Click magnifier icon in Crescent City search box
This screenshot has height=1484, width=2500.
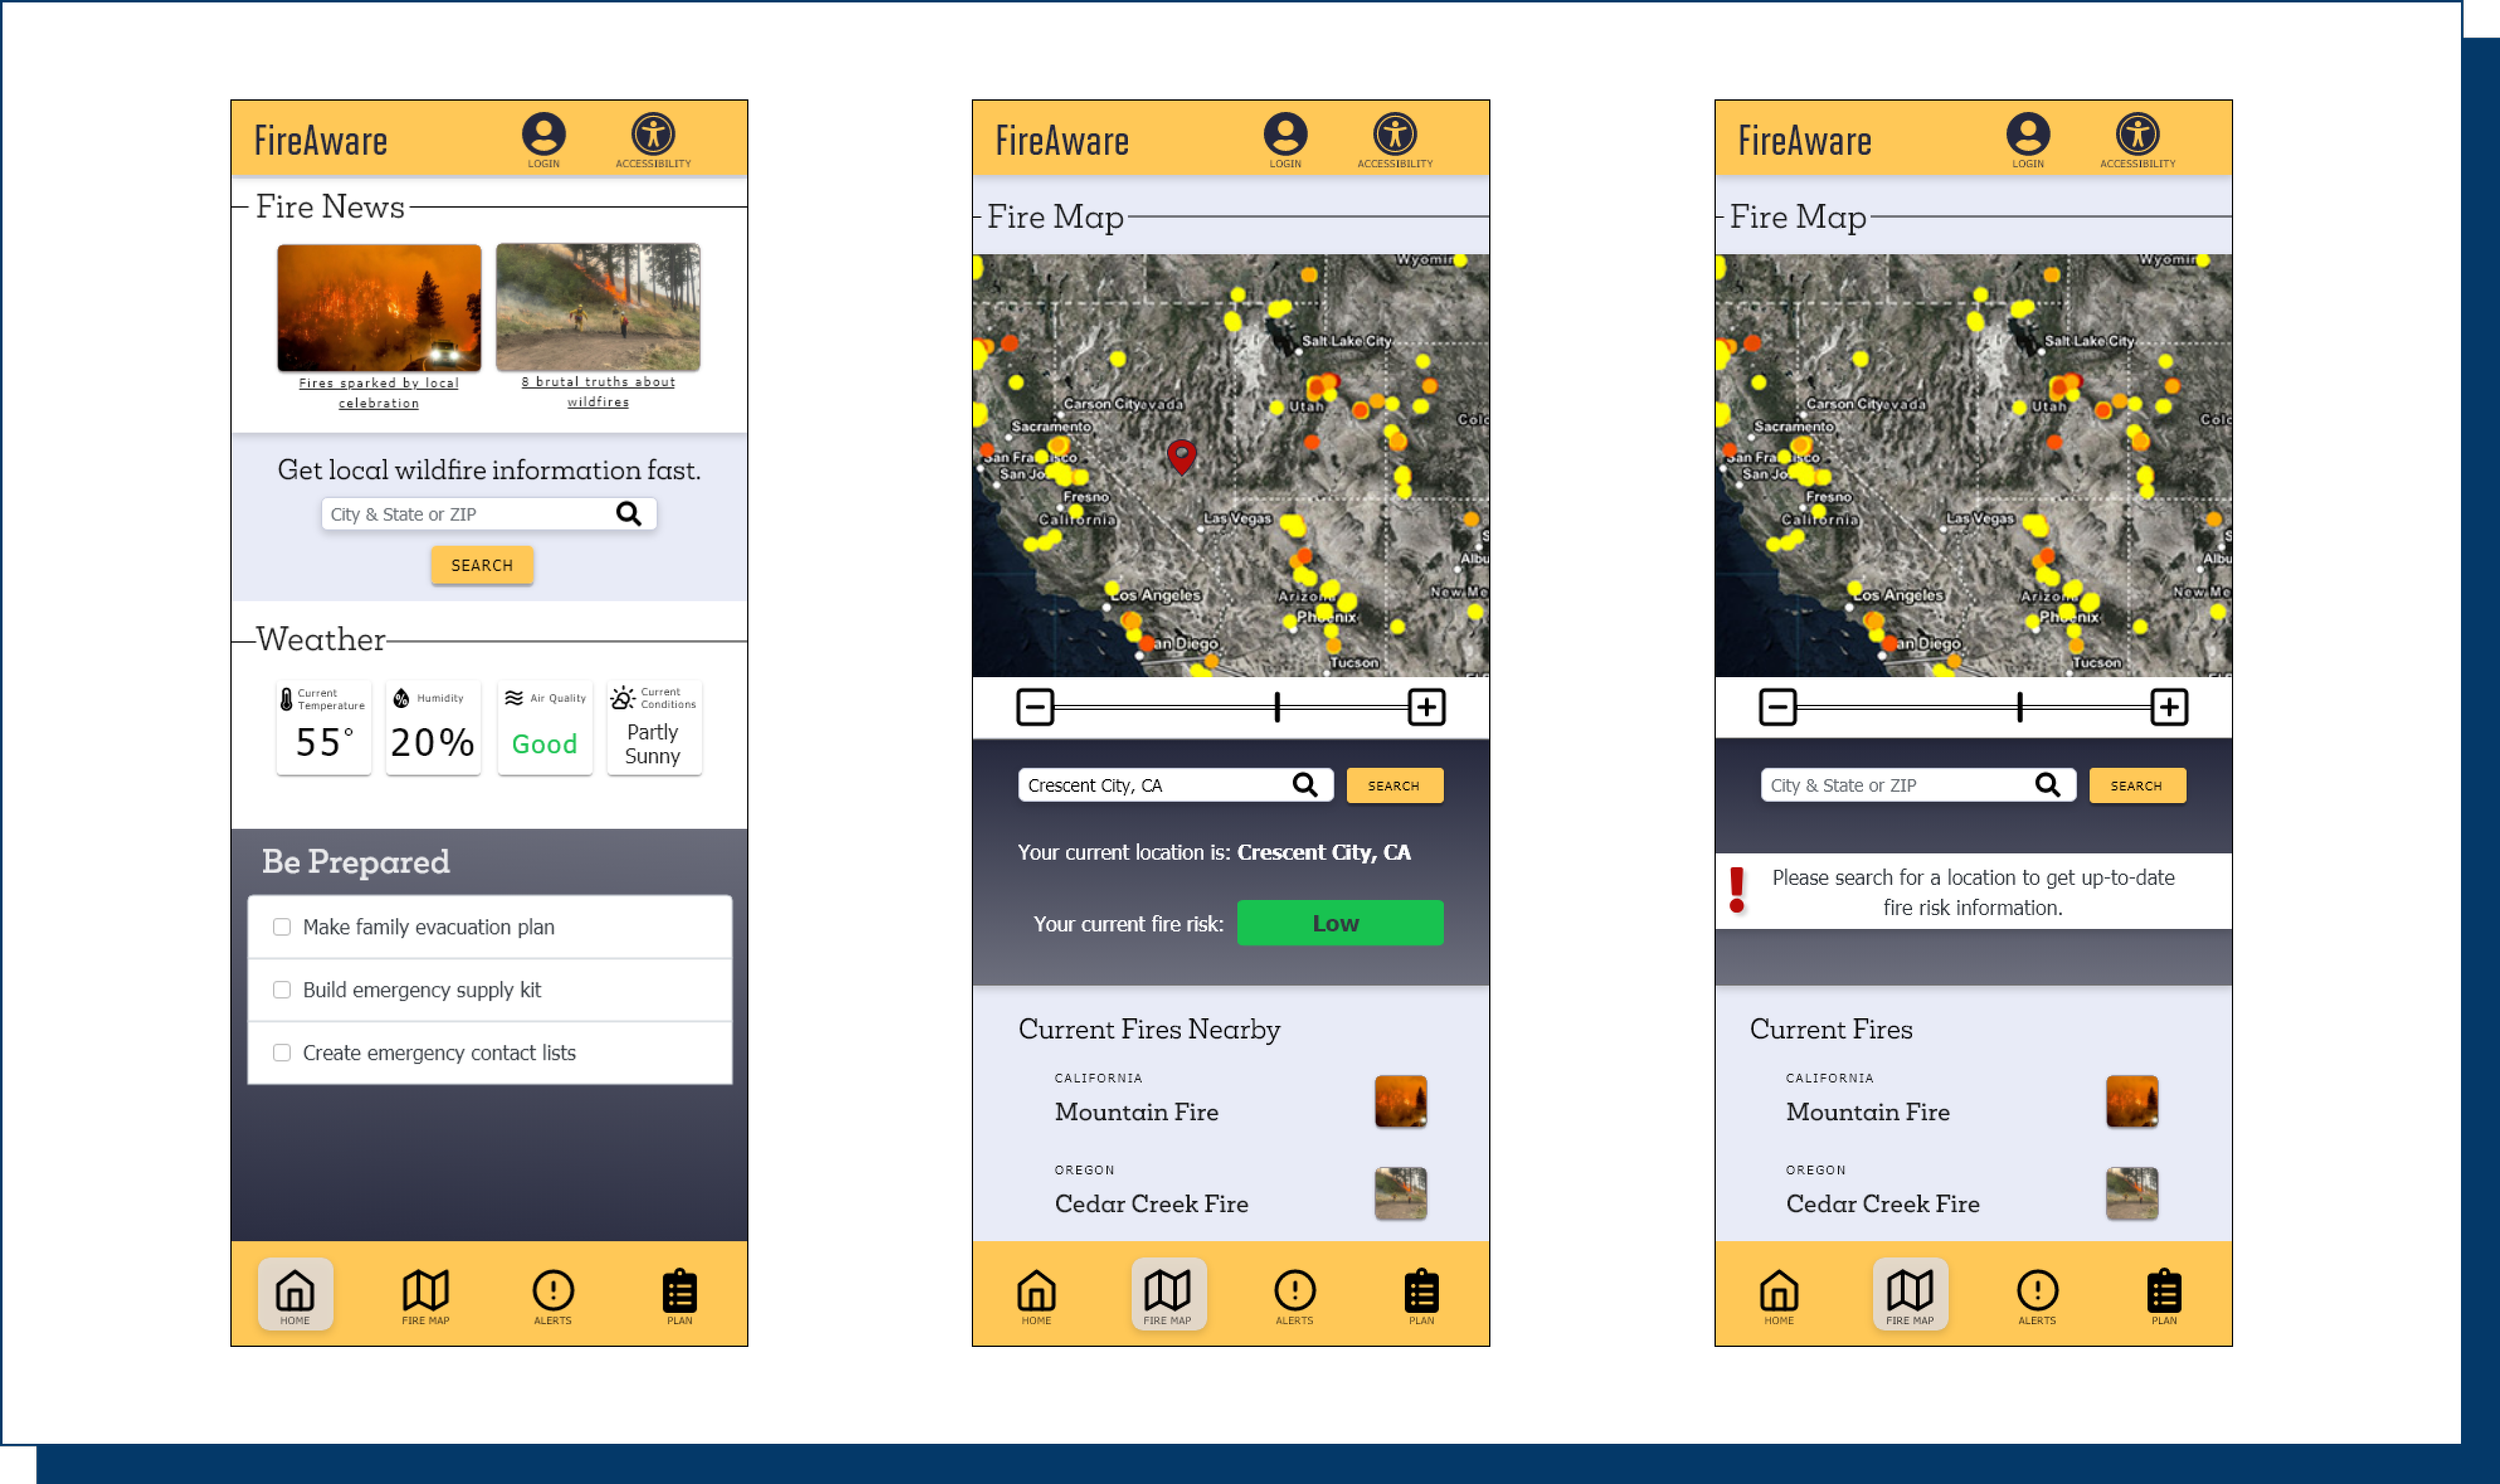tap(1305, 785)
